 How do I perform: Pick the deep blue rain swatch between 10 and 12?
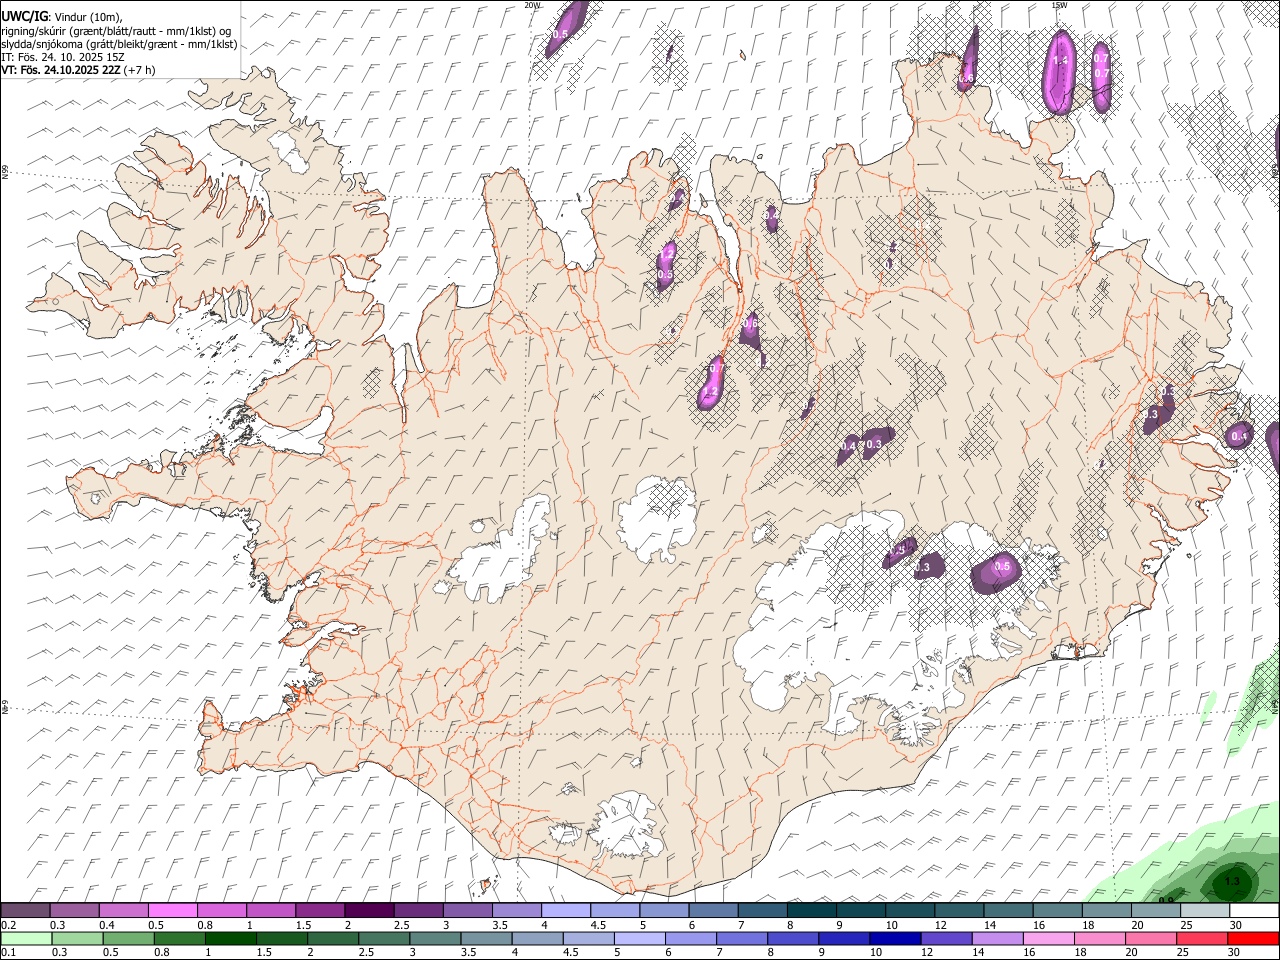[x=895, y=938]
